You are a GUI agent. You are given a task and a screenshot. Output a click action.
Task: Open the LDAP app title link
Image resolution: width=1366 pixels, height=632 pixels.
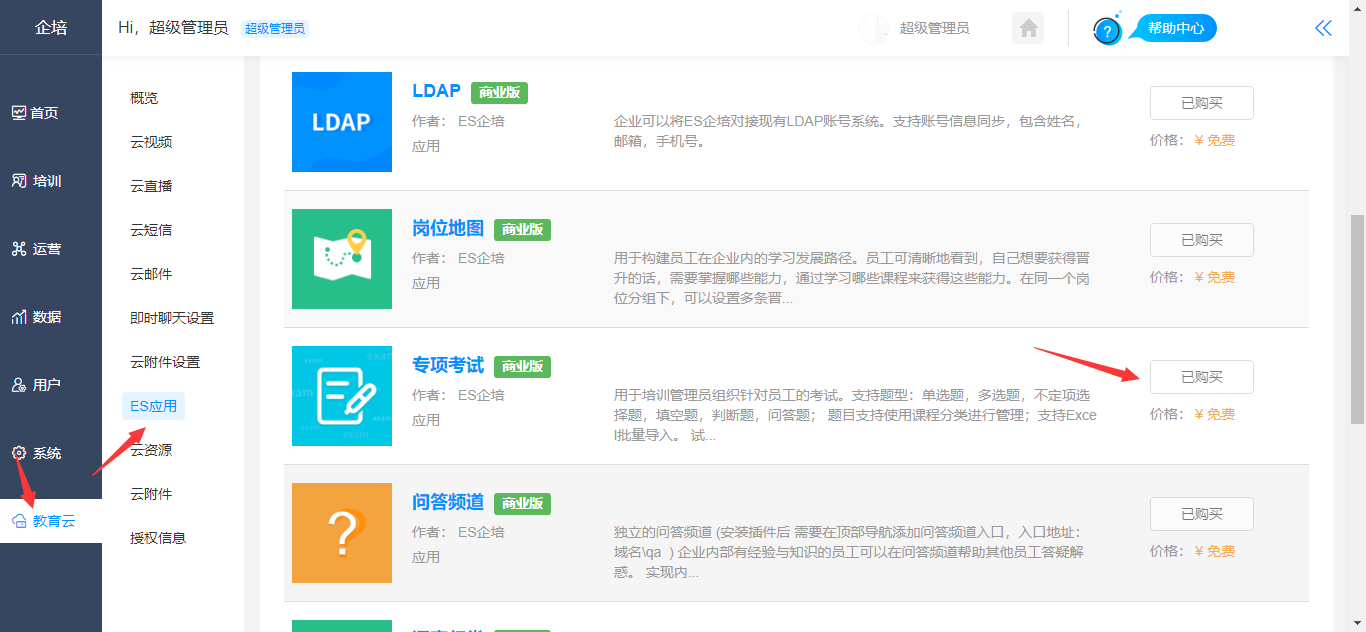tap(436, 91)
